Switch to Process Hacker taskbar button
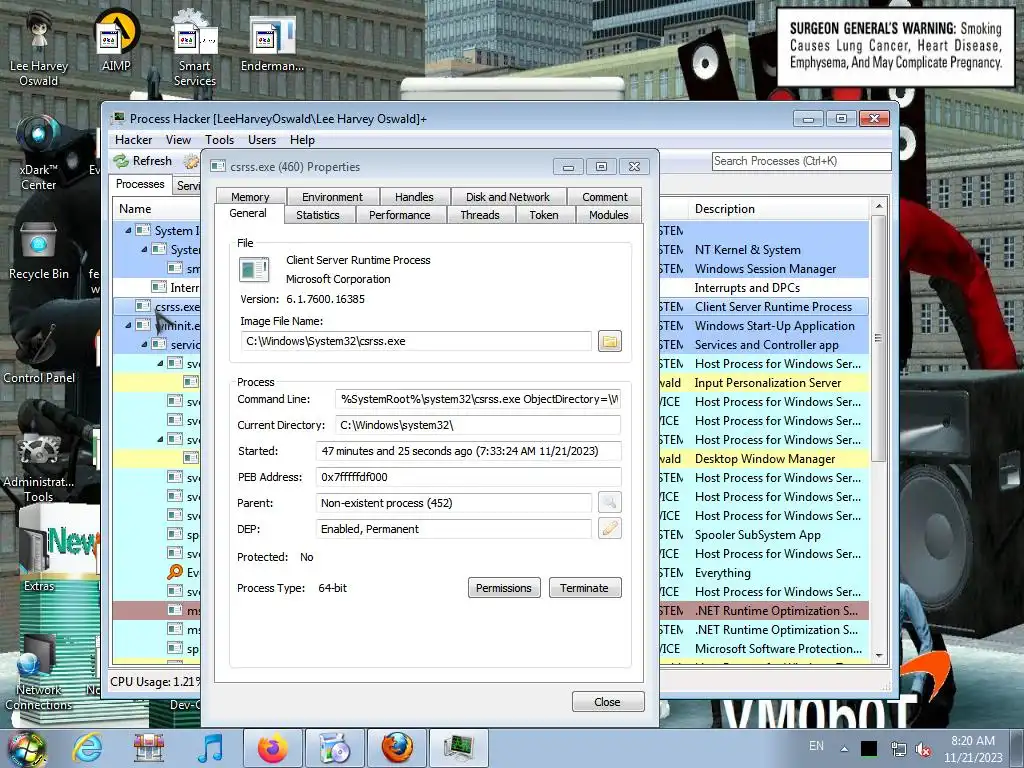The height and width of the screenshot is (768, 1024). (x=458, y=748)
